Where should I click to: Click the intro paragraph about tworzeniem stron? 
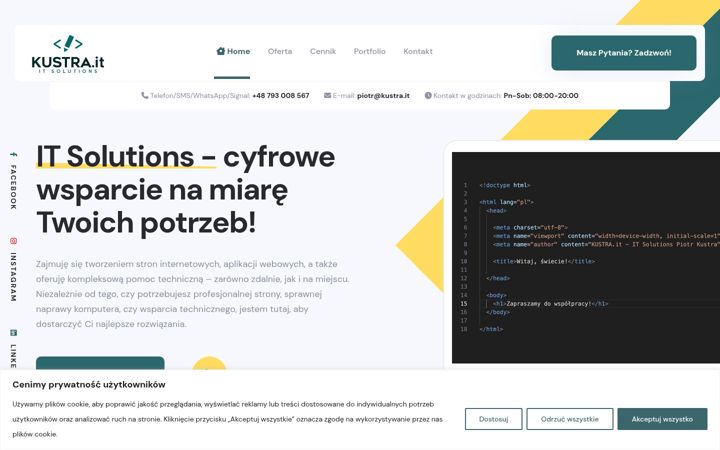[193, 294]
